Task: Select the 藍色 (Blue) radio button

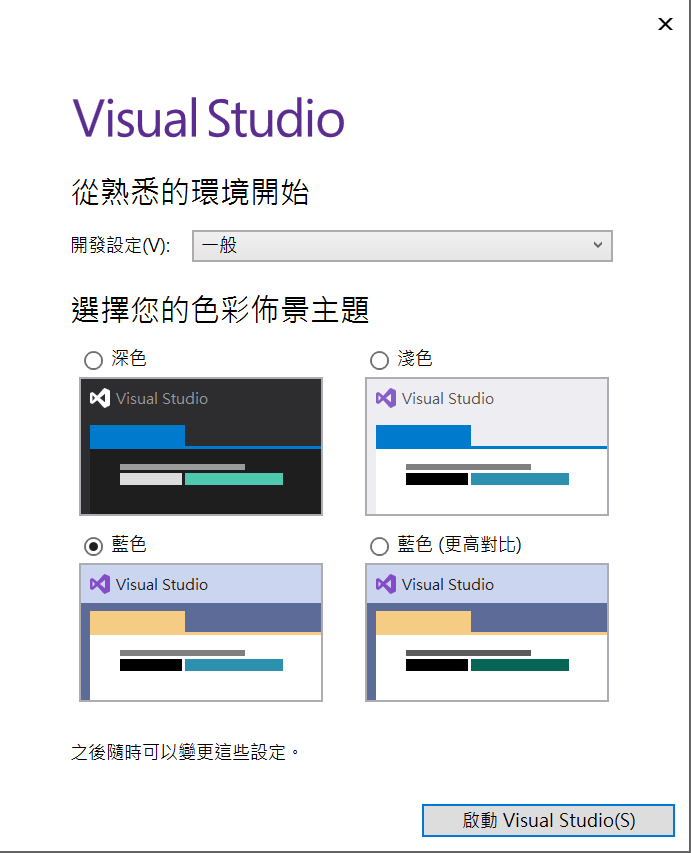Action: point(93,546)
